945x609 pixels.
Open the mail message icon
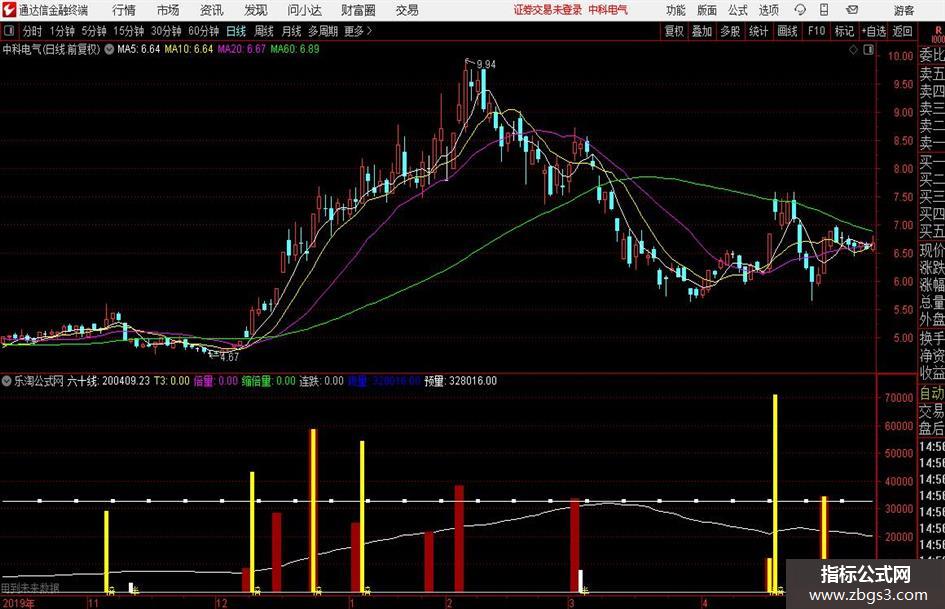click(852, 10)
